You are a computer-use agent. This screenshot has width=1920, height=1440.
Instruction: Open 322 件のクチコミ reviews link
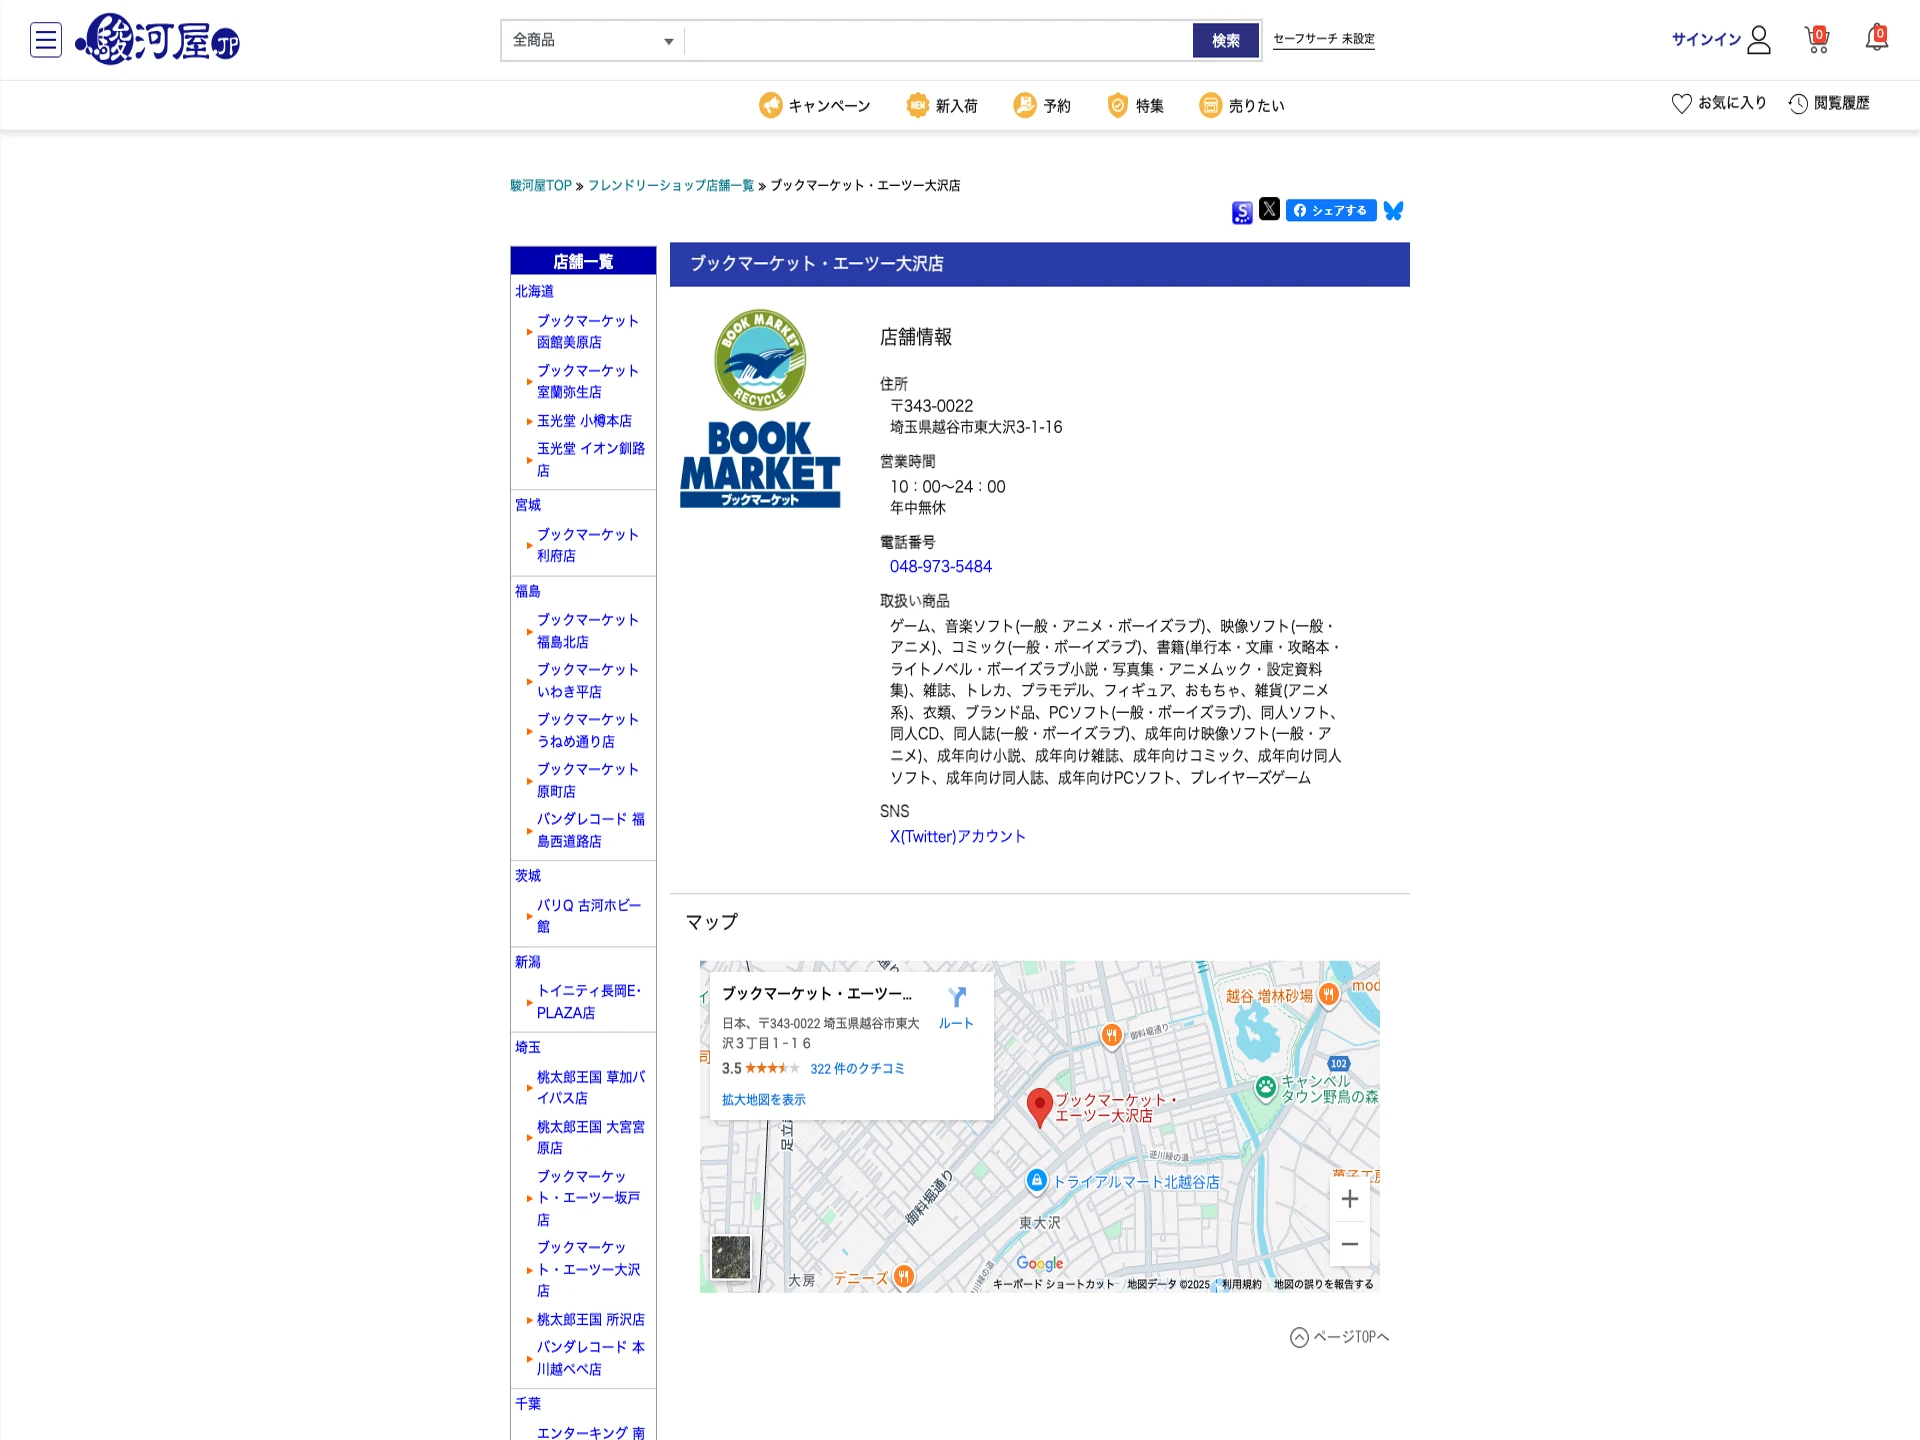(857, 1068)
